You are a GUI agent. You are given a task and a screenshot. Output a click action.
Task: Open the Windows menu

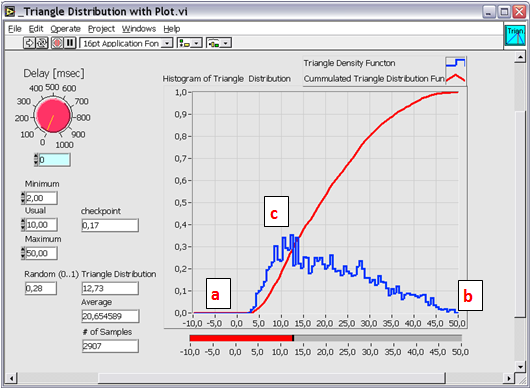pos(139,29)
